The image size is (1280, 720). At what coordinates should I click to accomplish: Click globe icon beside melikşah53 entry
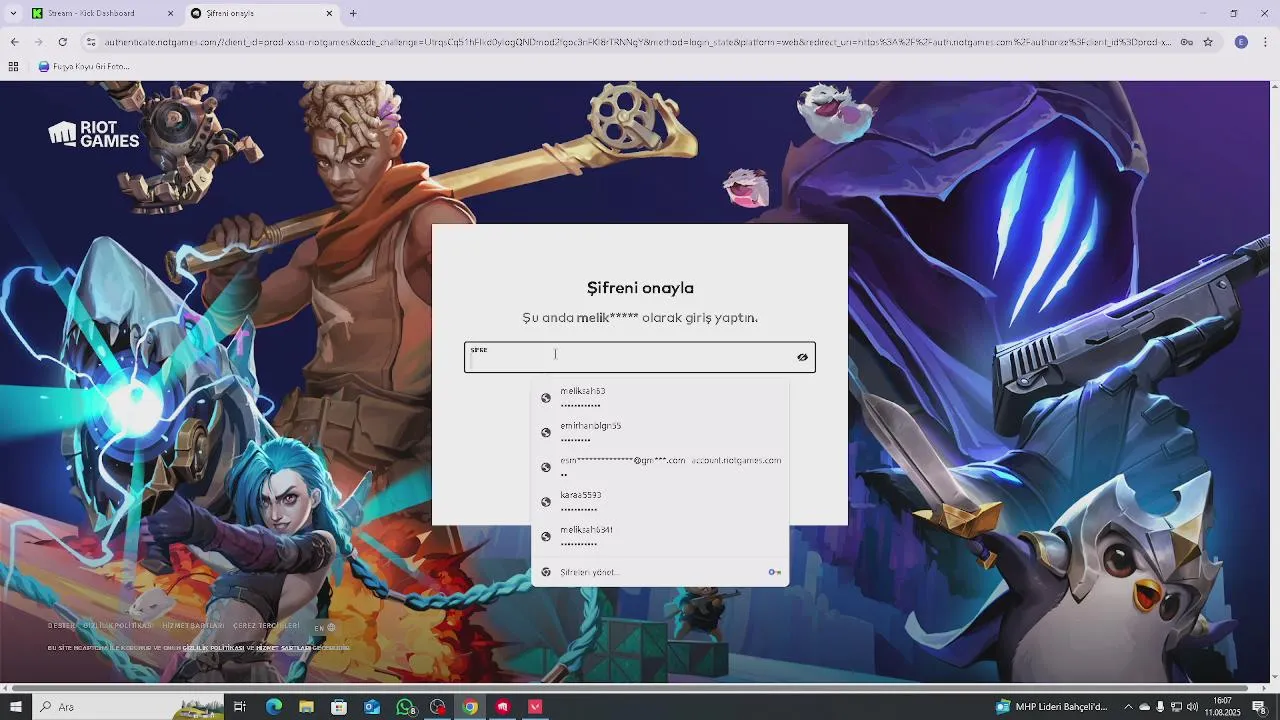[546, 398]
